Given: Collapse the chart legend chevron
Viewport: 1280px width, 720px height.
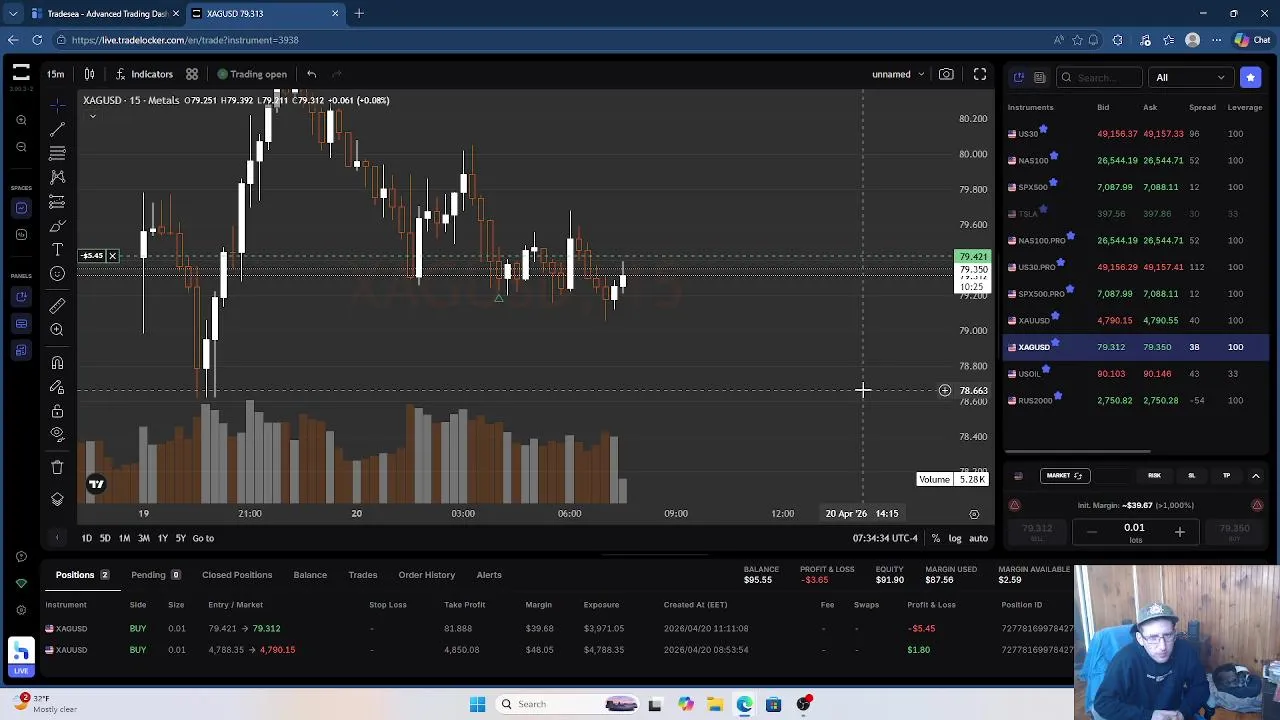Looking at the screenshot, I should click(x=92, y=116).
